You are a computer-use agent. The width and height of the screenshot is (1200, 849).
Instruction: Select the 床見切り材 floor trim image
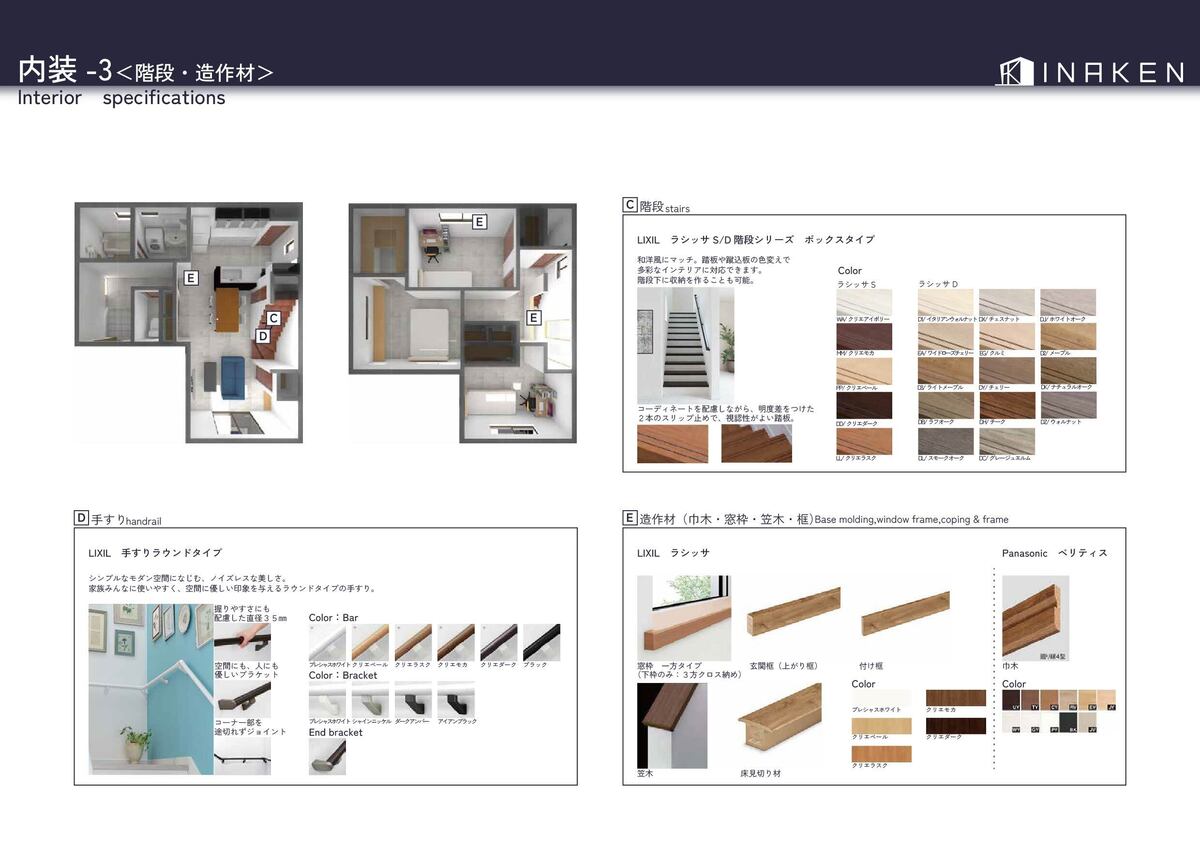pyautogui.click(x=780, y=724)
